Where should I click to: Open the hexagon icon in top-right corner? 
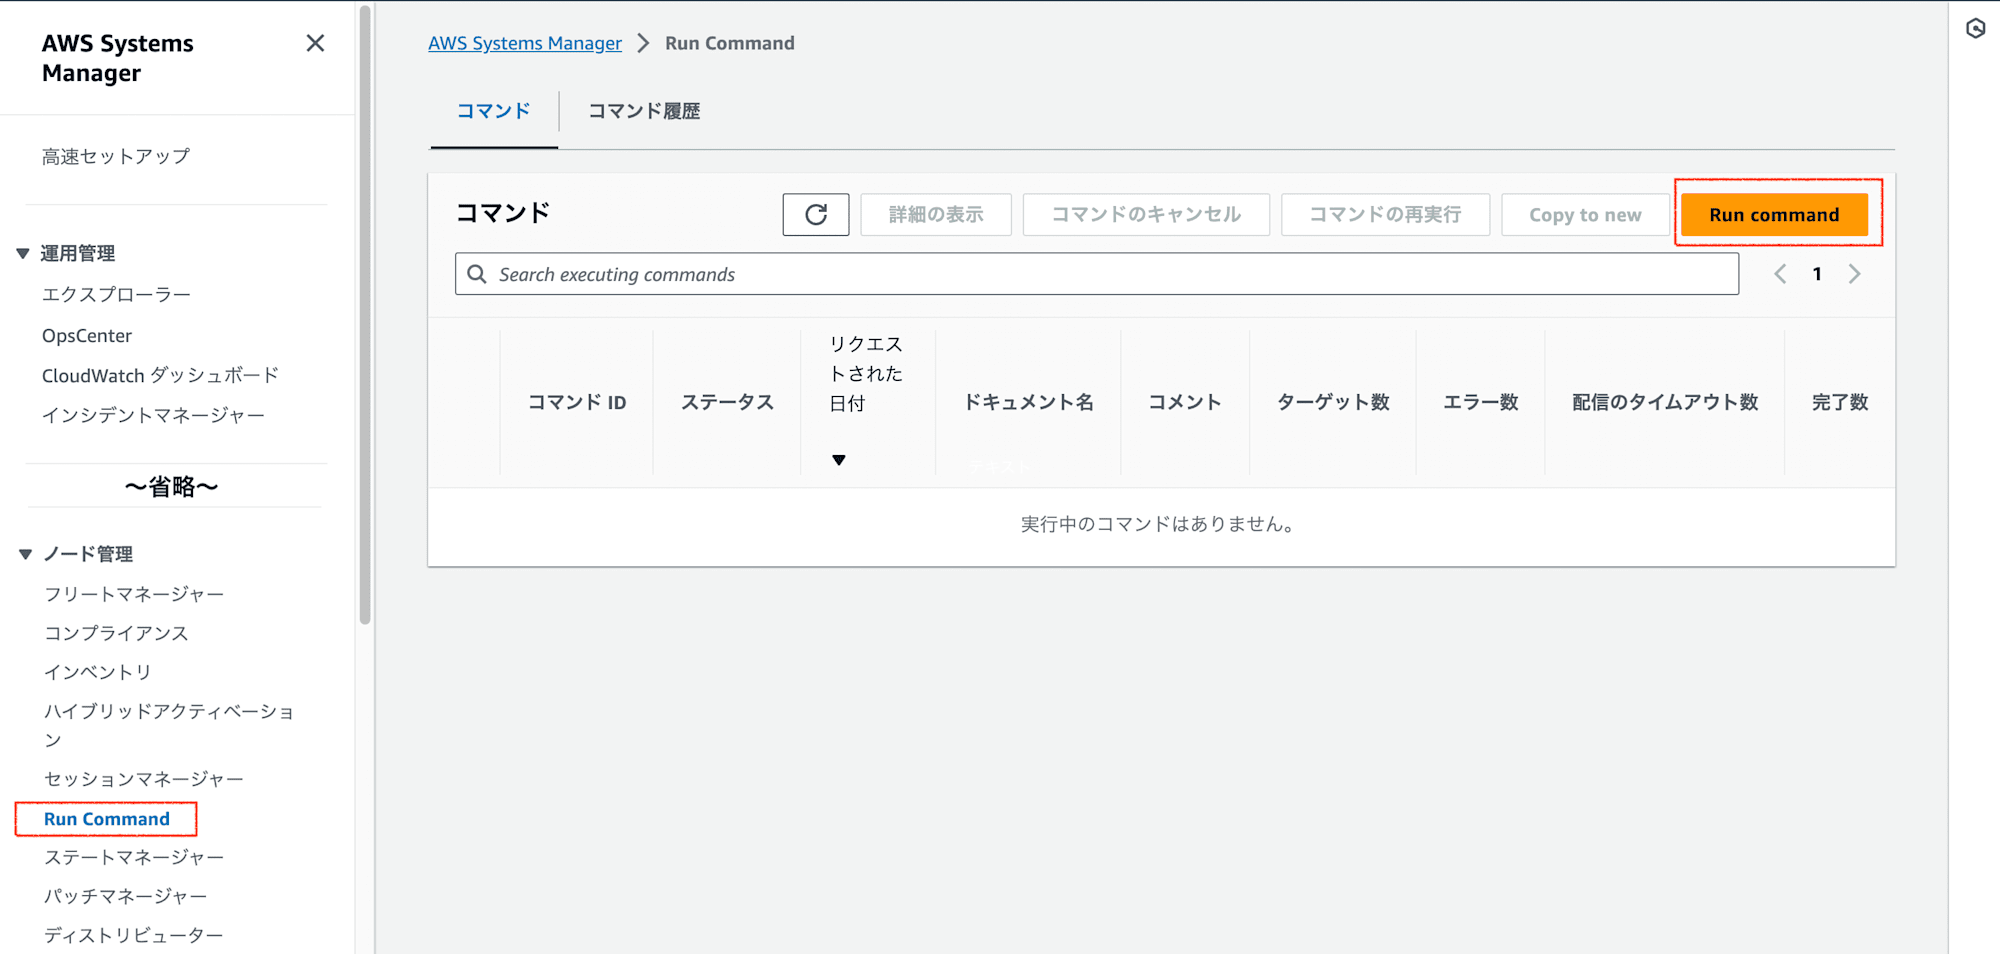pos(1975,28)
